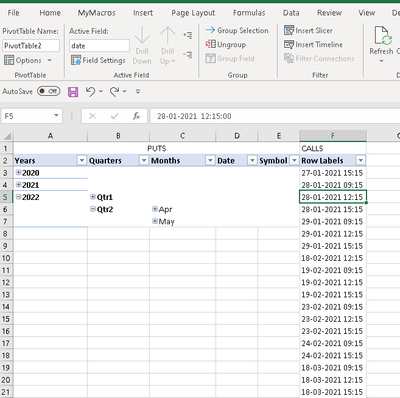Expand the 2020 year group
This screenshot has width=400, height=398.
[x=19, y=172]
